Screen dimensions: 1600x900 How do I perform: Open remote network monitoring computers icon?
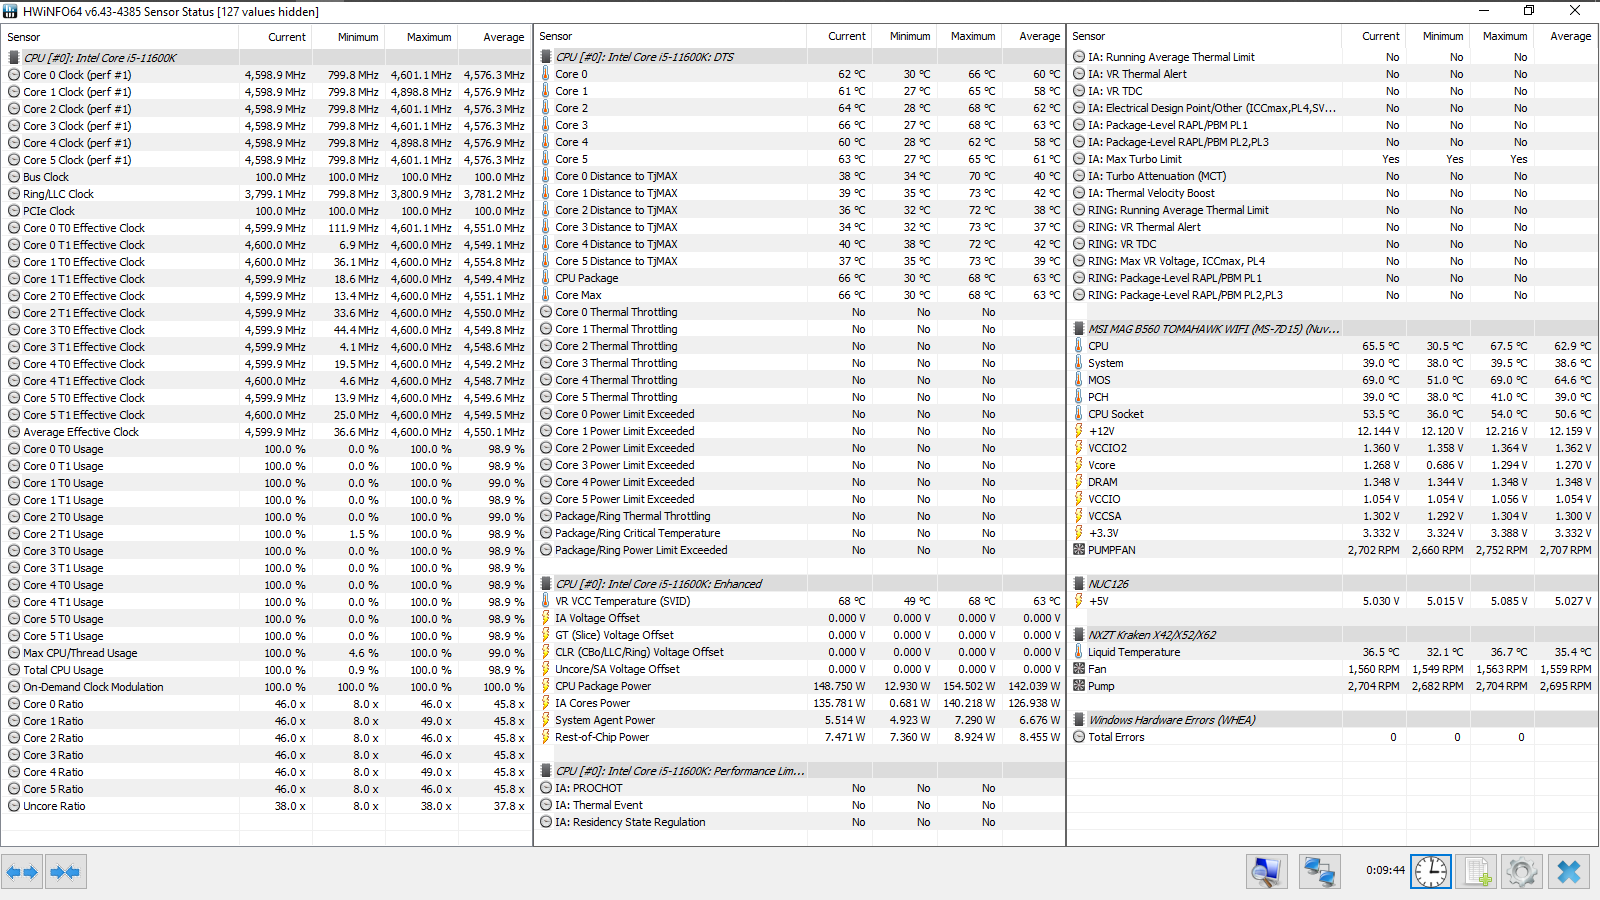(x=1320, y=872)
